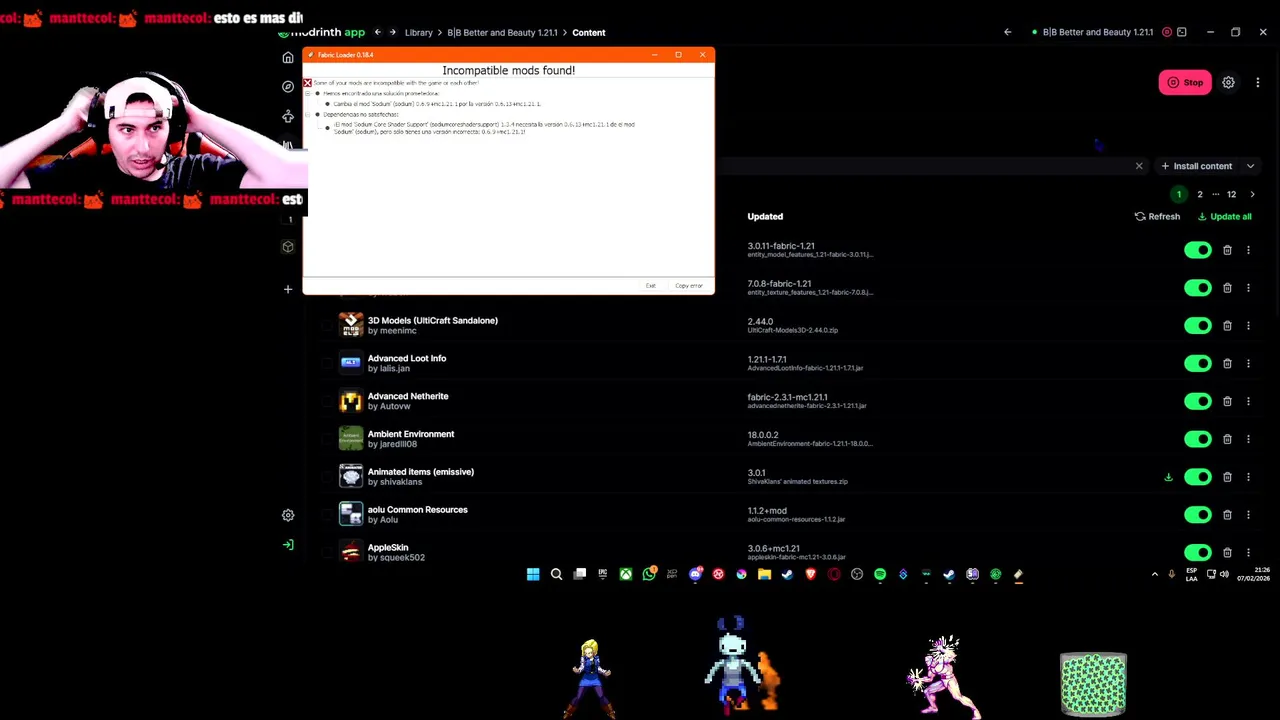The image size is (1280, 720).
Task: Select page 1 of content
Action: [x=1179, y=195]
